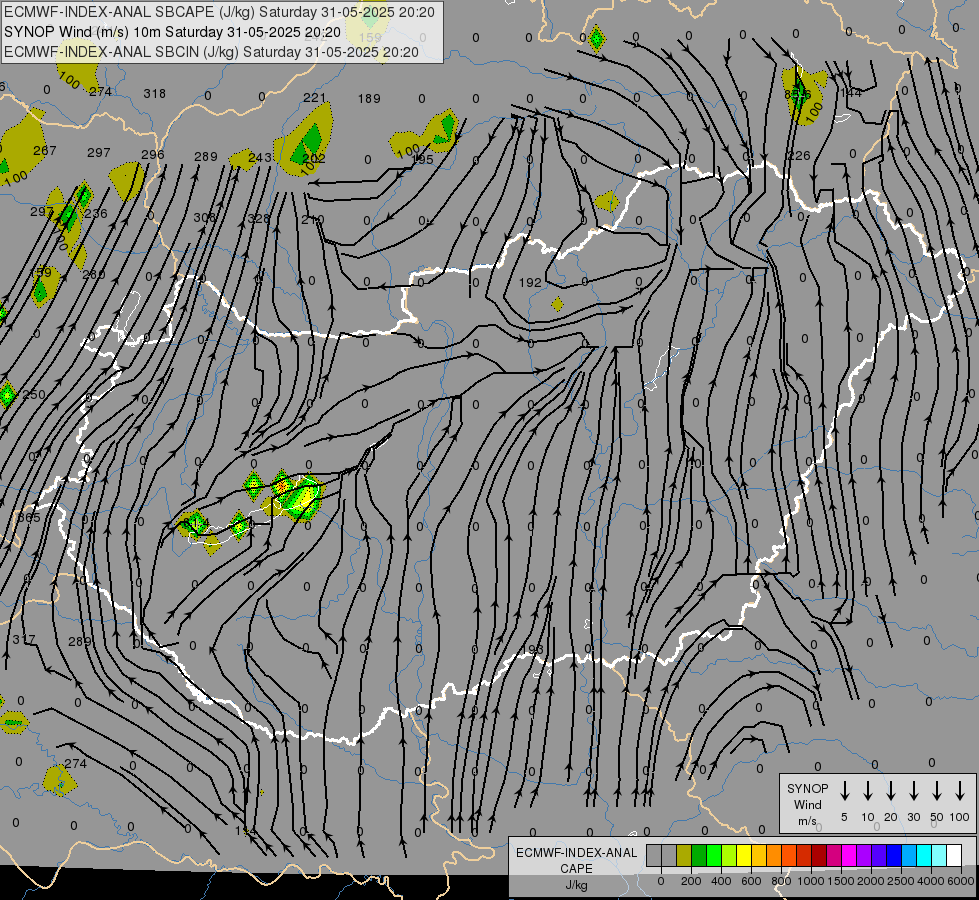Click the 600 tick label in CAPE legend
Screen dimensions: 979x900
(751, 881)
